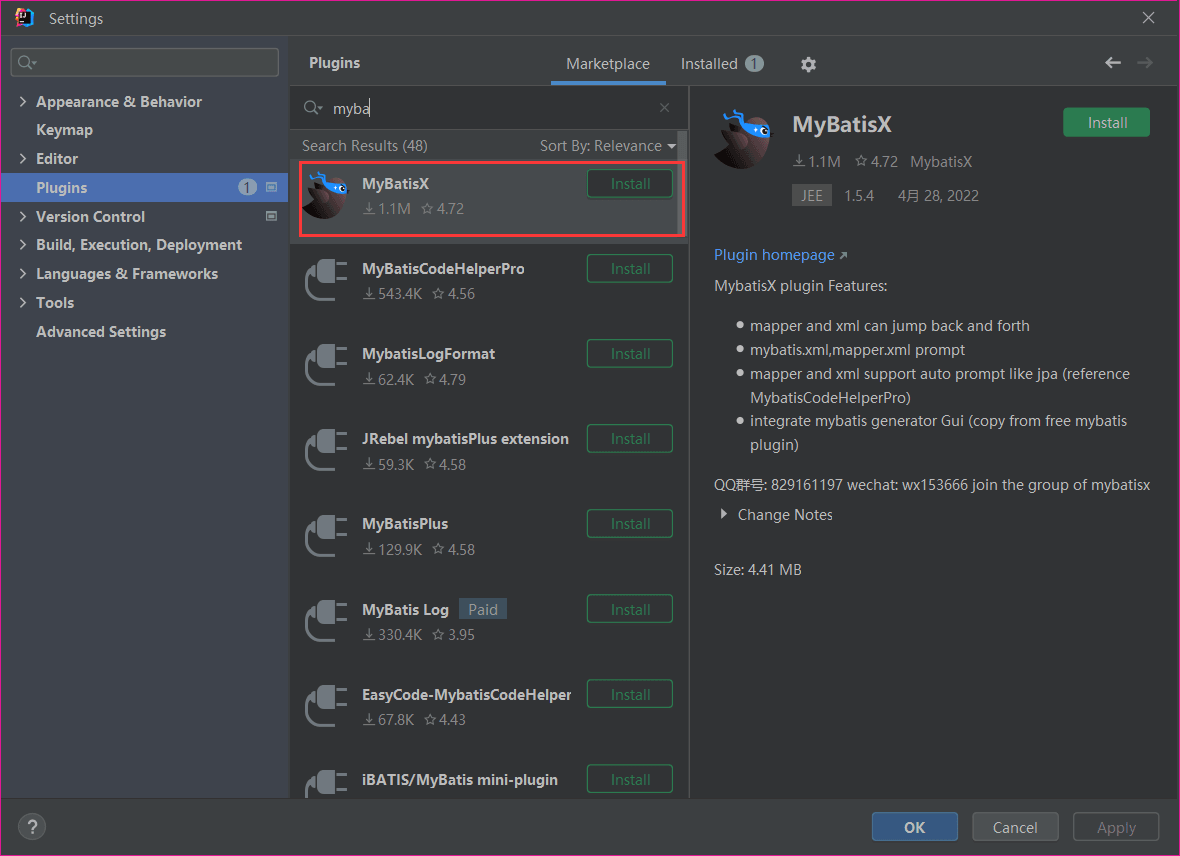This screenshot has width=1180, height=856.
Task: Click the Plugins update count badge in sidebar
Action: point(247,187)
